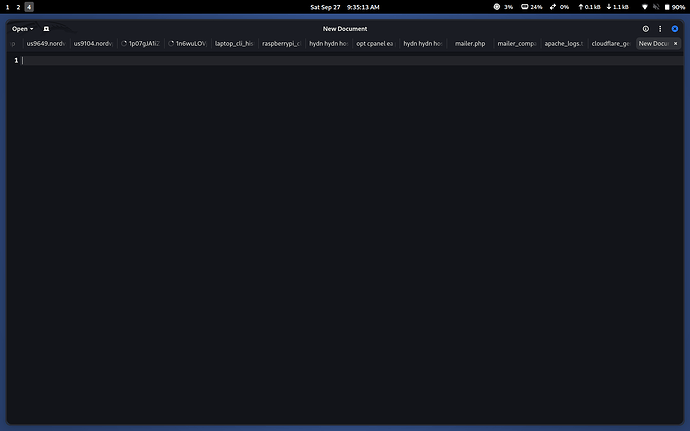Switch to the cloudflare_ge tab
690x431 pixels.
pos(609,44)
